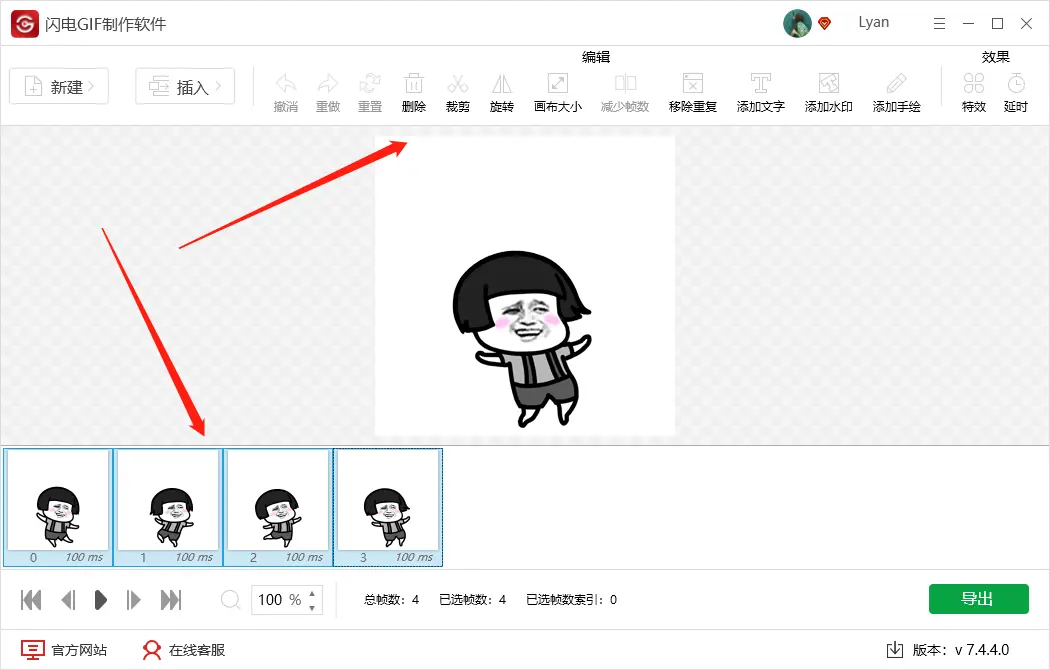Image resolution: width=1050 pixels, height=670 pixels.
Task: Open 在线客服 online support link
Action: 183,650
